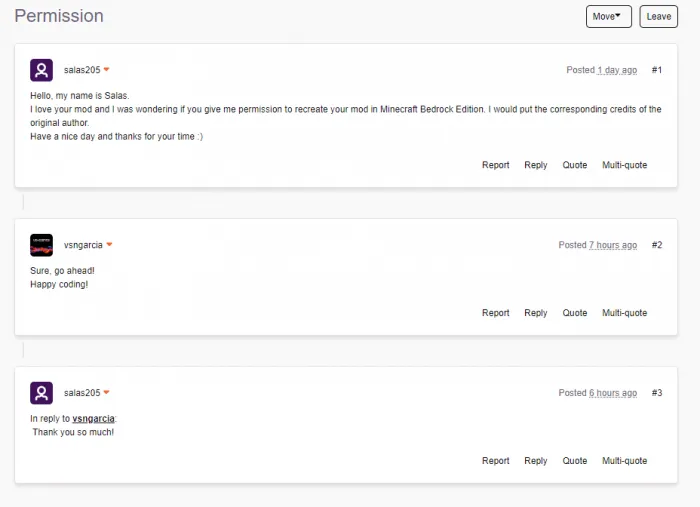Click the vsngarcia link in 'In reply to'
The width and height of the screenshot is (700, 507).
pyautogui.click(x=93, y=419)
